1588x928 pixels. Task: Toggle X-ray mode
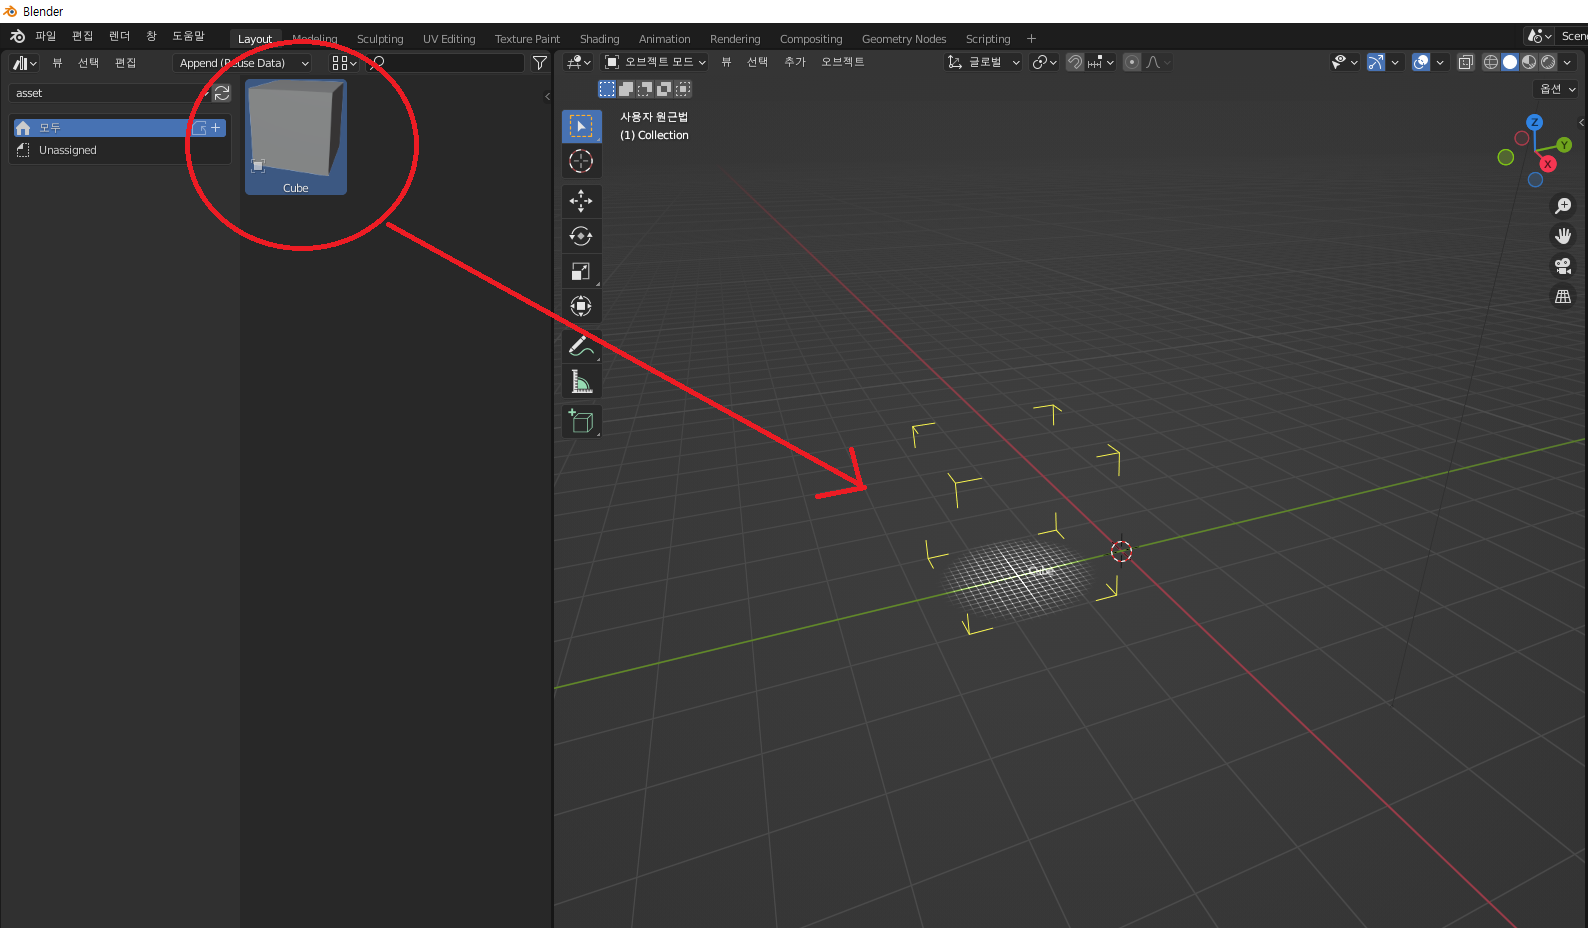pyautogui.click(x=1466, y=62)
